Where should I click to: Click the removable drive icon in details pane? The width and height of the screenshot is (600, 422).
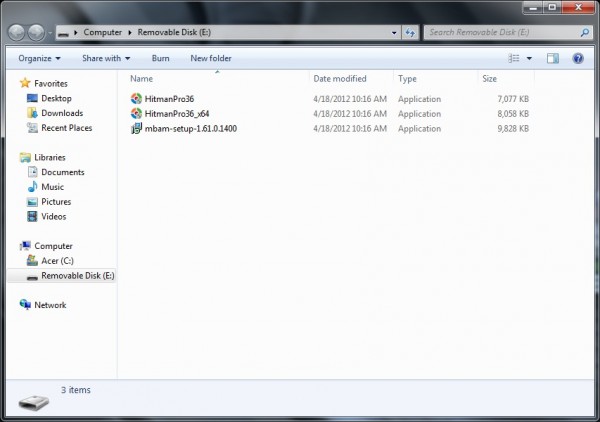[x=34, y=403]
